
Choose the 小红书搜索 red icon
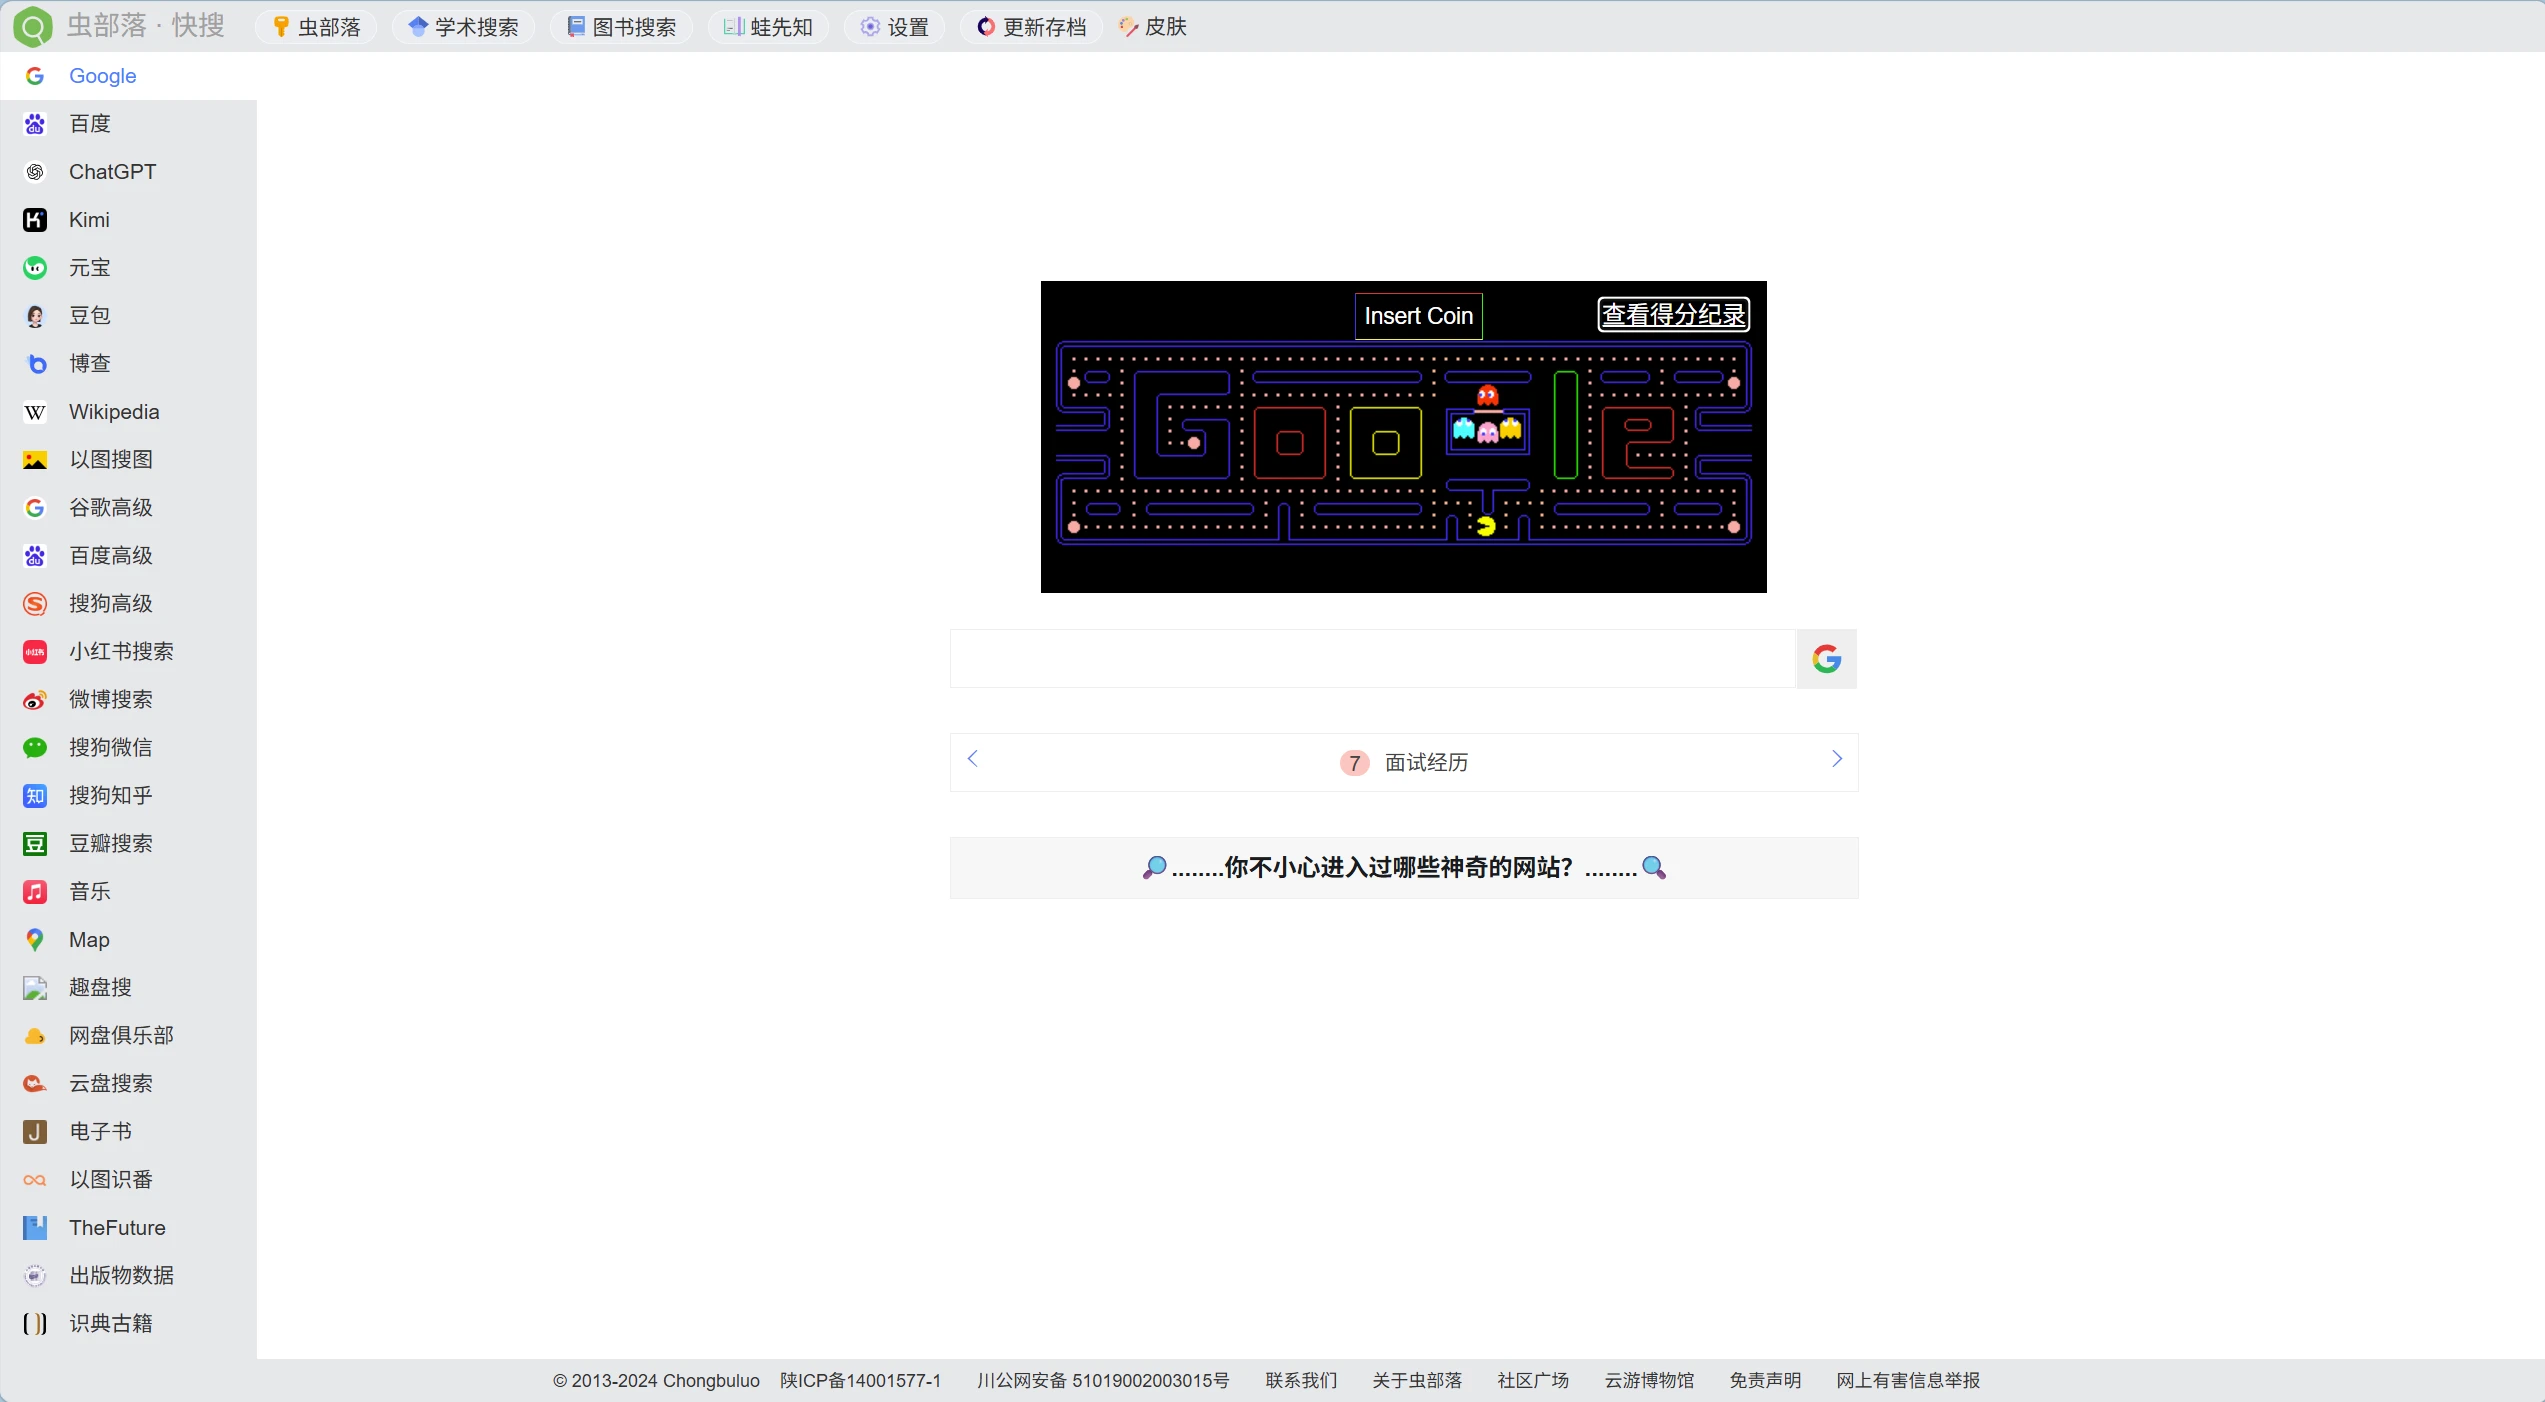[35, 652]
